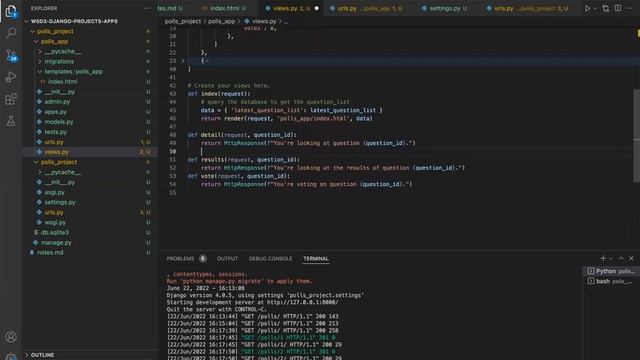Click line number 43 in the gutter
Viewport: 640px width, 360px height.
tap(173, 94)
